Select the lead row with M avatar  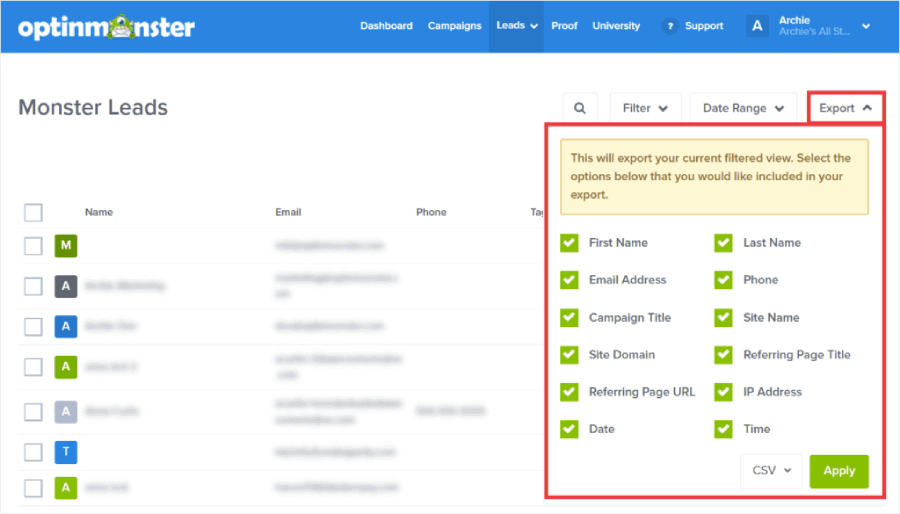click(33, 246)
